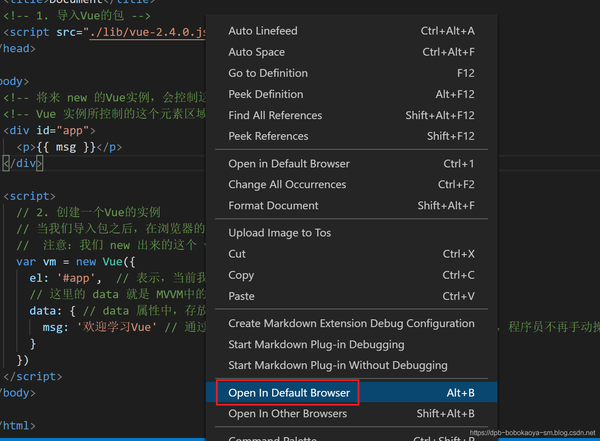Click the msg: '欢迎学习Vue' line
This screenshot has height=441, width=600.
(x=124, y=327)
